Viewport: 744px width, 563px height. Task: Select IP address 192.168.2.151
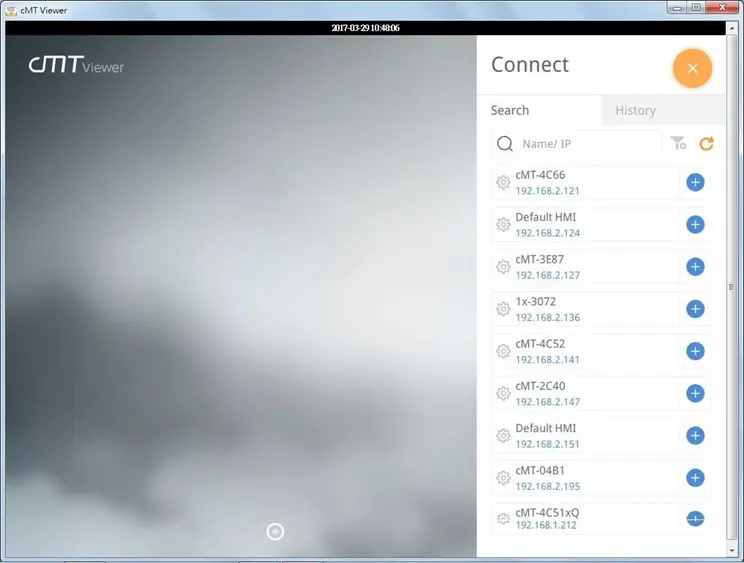547,444
